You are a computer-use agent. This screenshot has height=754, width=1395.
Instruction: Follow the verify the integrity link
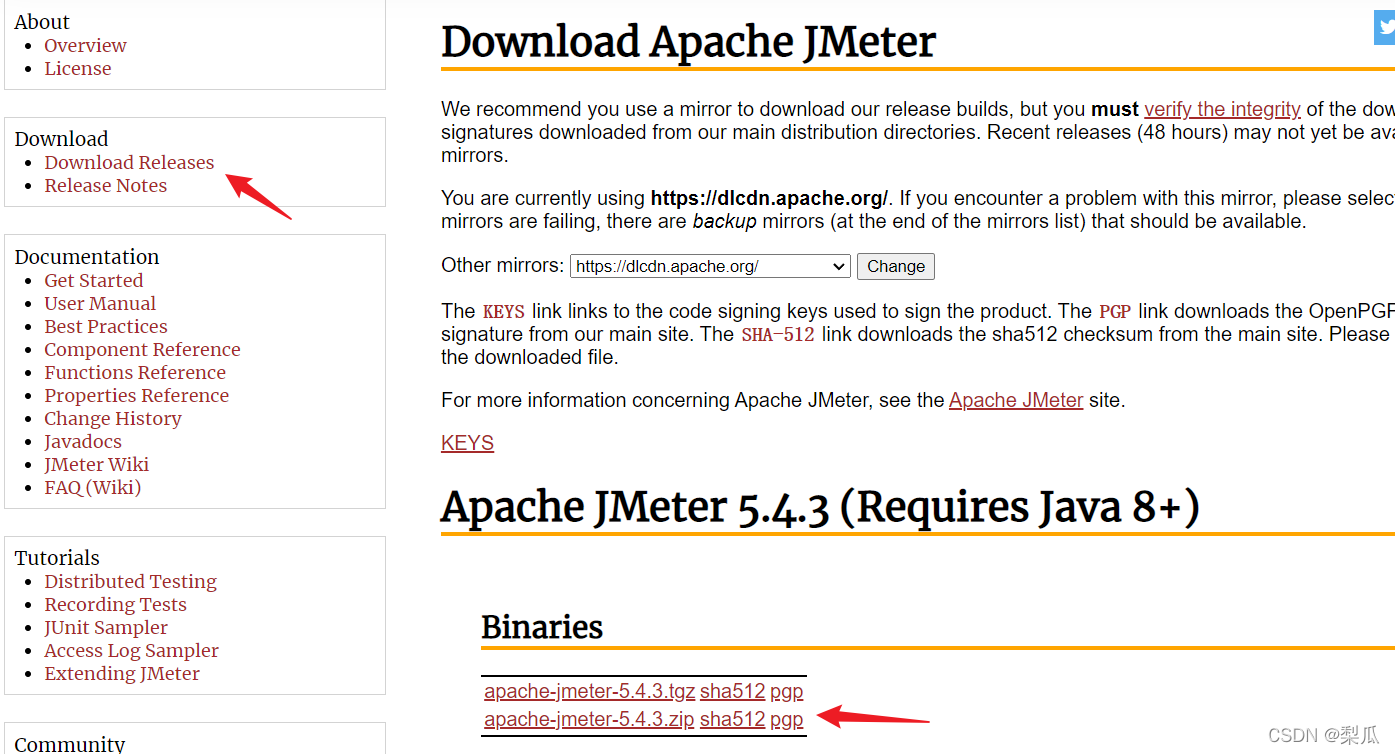pos(1222,109)
